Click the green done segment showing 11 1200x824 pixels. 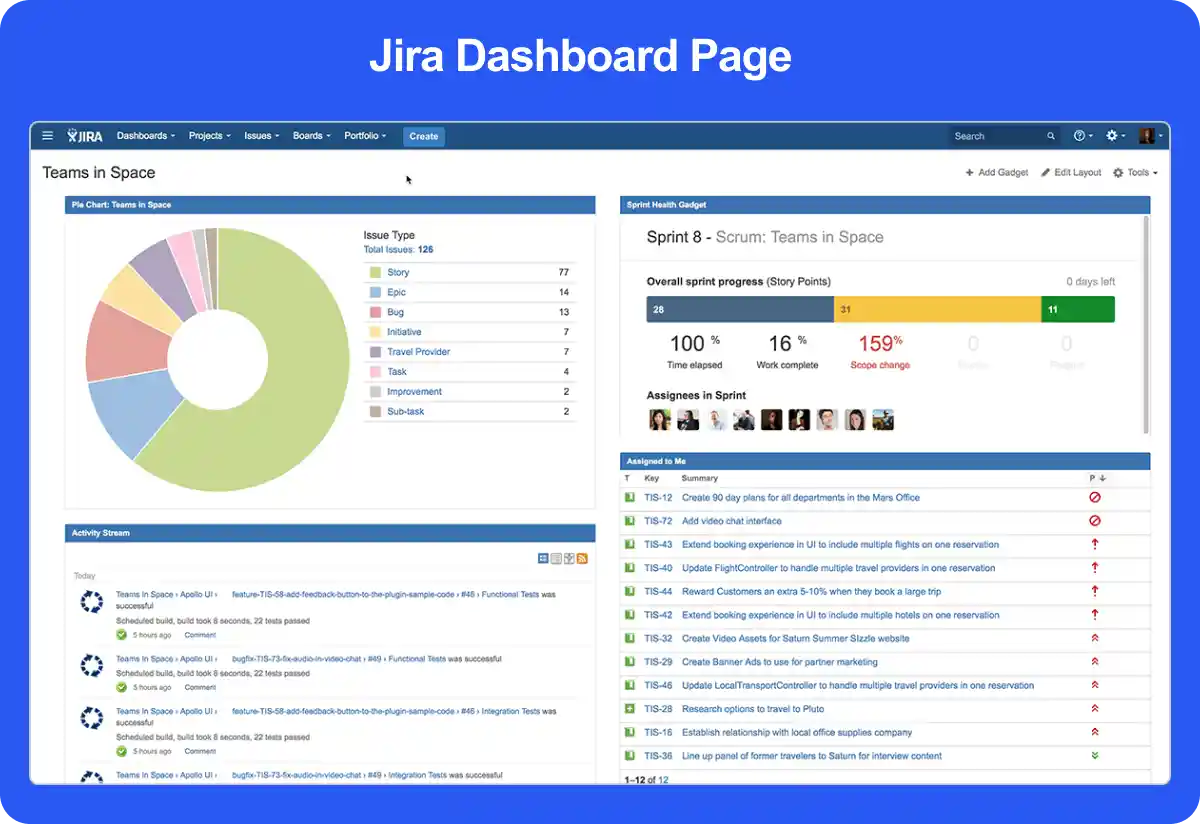[1078, 309]
